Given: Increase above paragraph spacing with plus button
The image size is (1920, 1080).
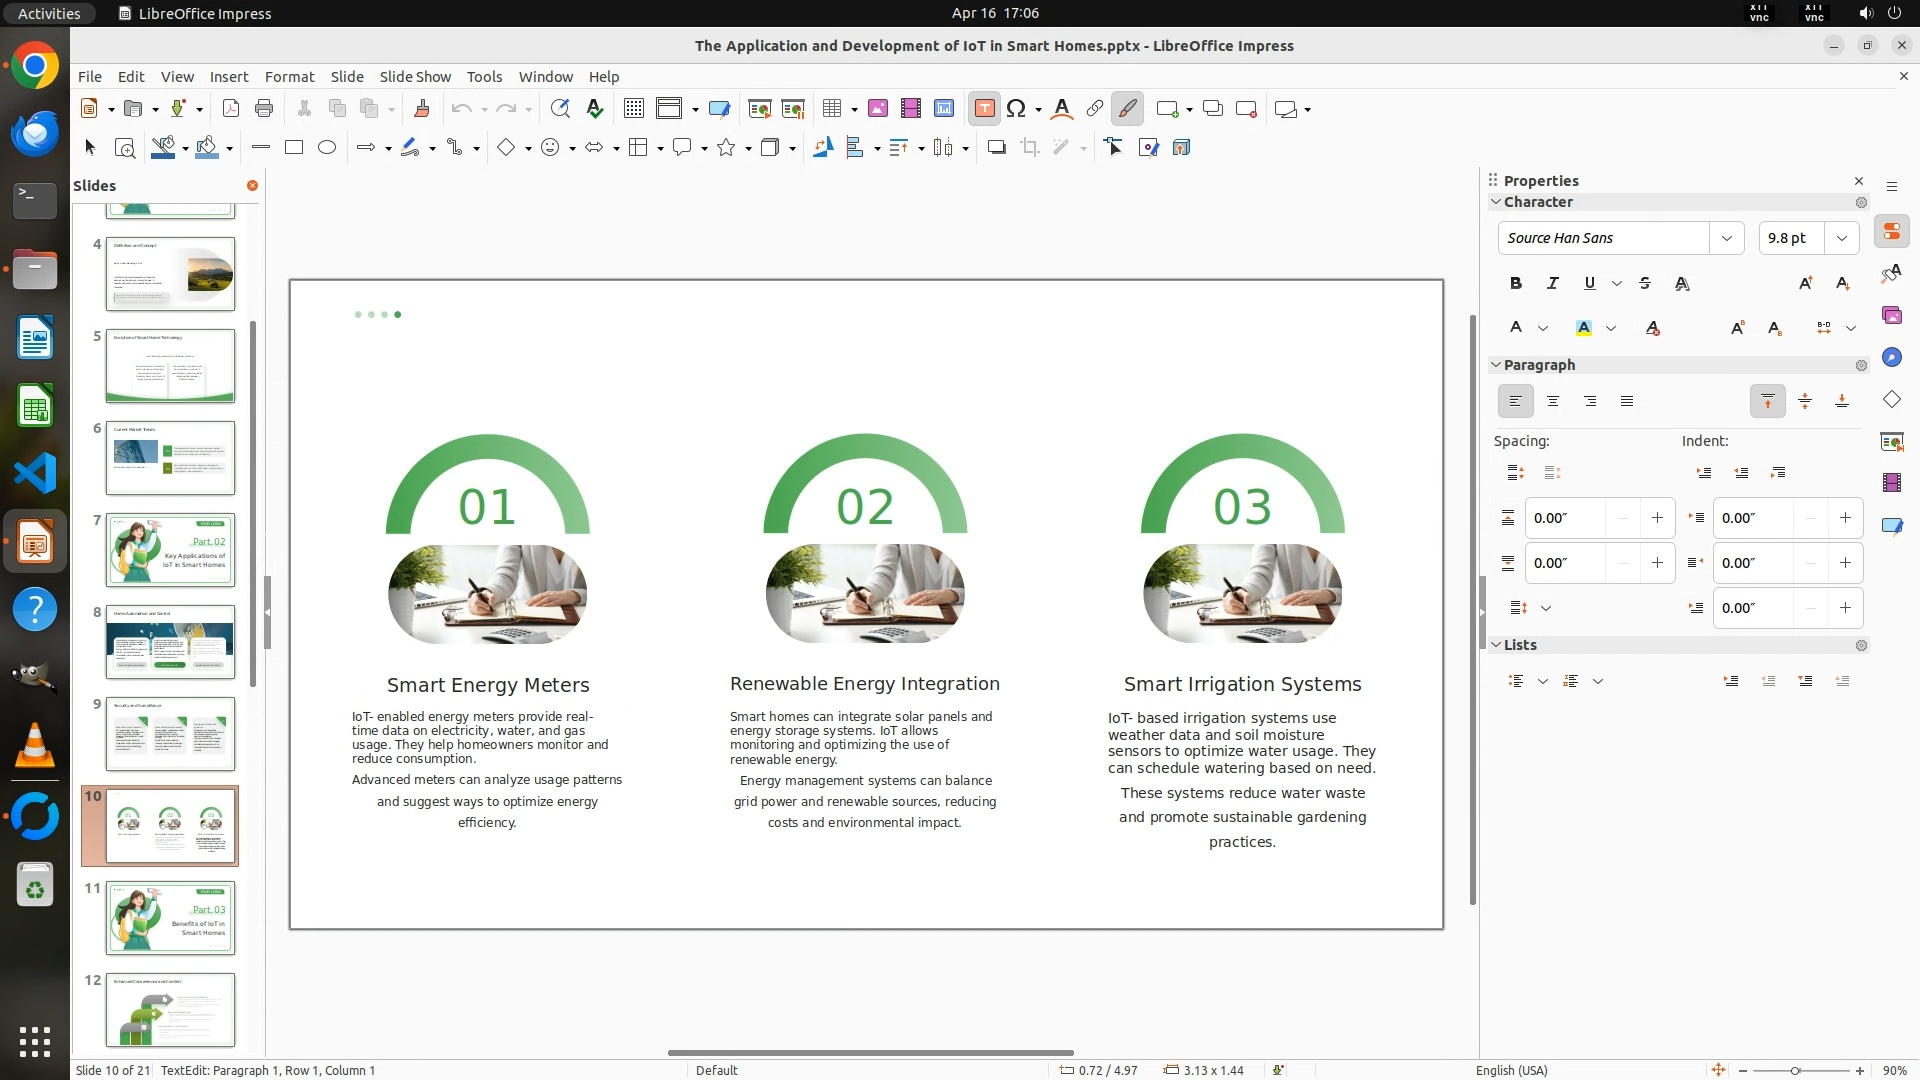Looking at the screenshot, I should coord(1657,518).
